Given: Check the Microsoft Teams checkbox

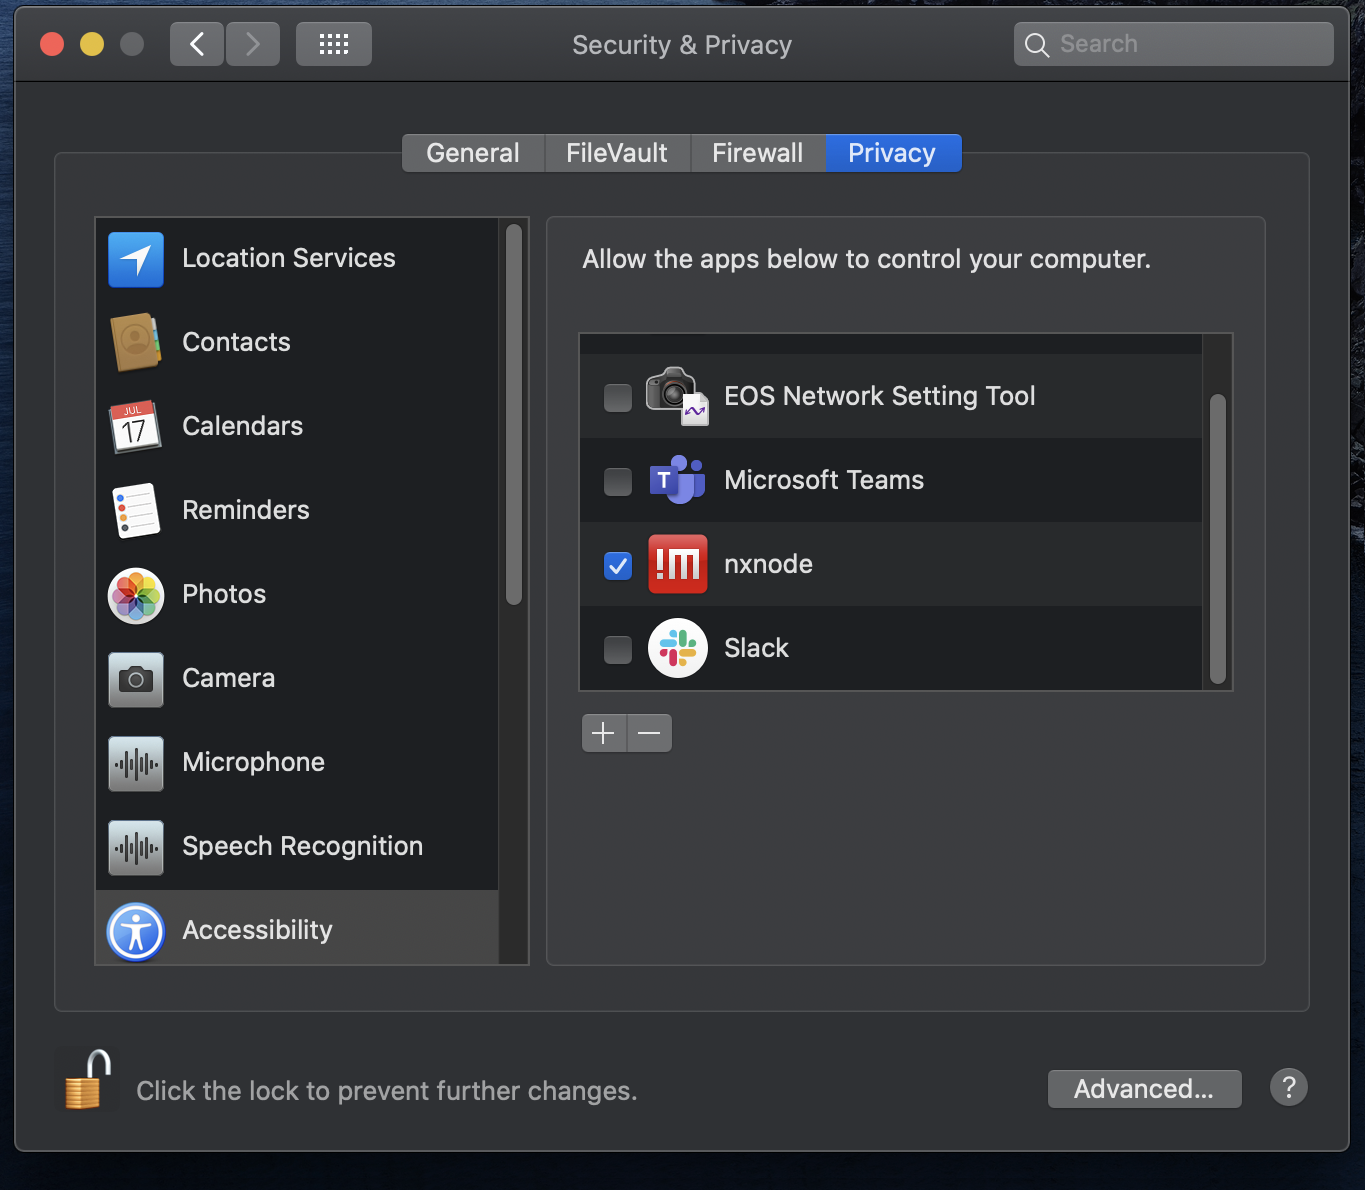Looking at the screenshot, I should [618, 481].
